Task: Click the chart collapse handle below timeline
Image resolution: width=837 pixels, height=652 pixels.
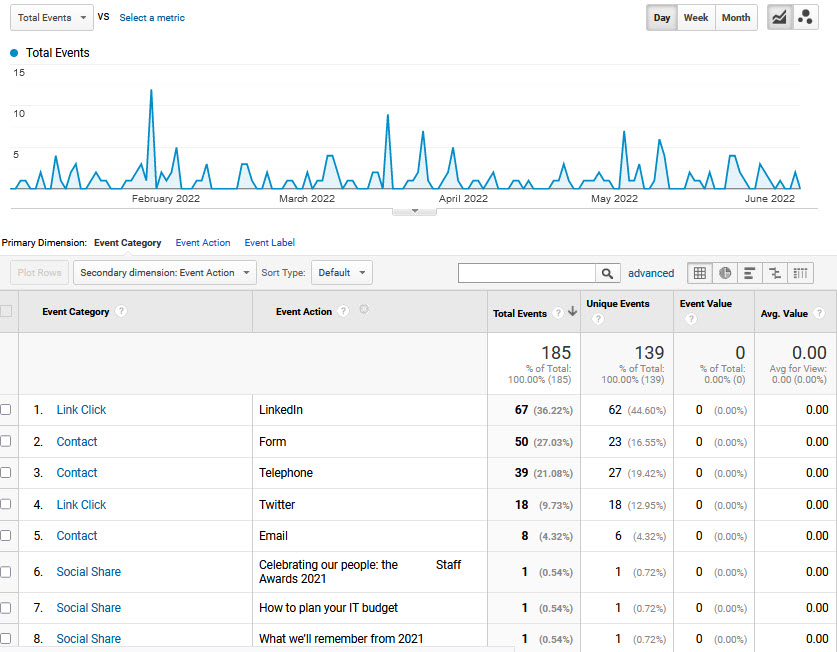Action: point(414,211)
